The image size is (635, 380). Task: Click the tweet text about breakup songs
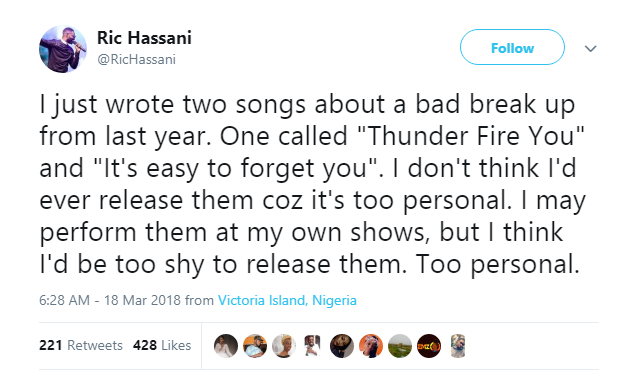pyautogui.click(x=312, y=184)
